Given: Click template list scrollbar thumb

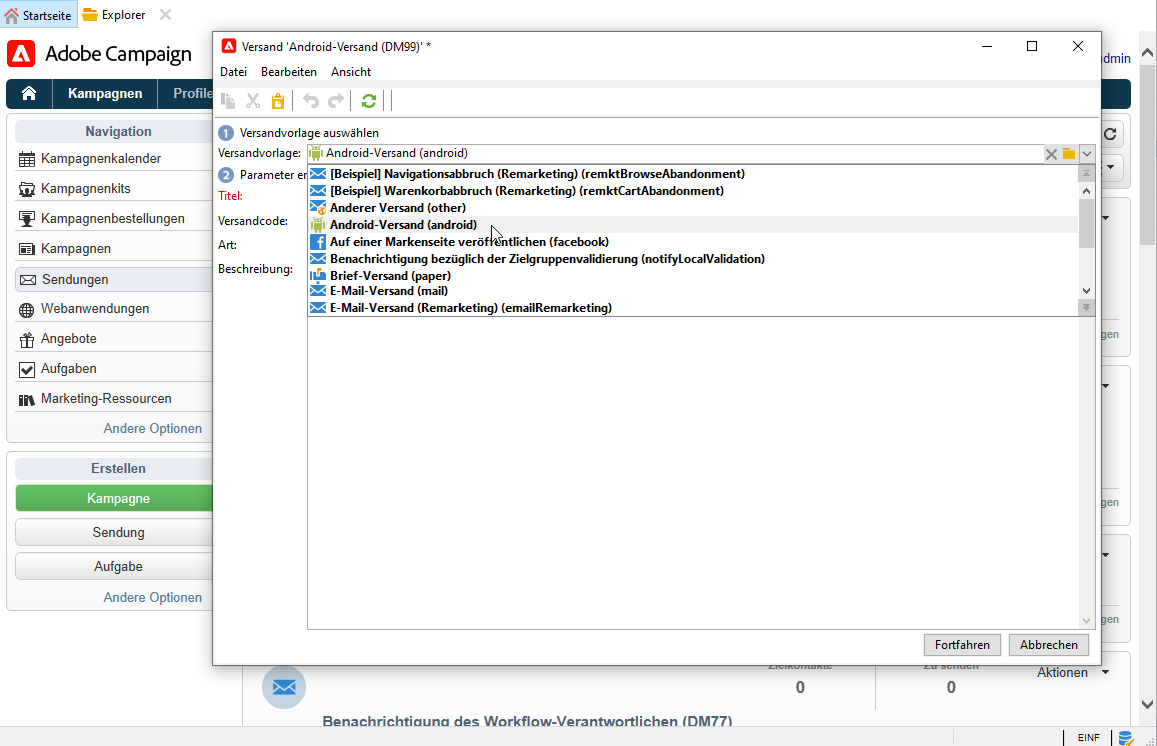Looking at the screenshot, I should [1086, 224].
